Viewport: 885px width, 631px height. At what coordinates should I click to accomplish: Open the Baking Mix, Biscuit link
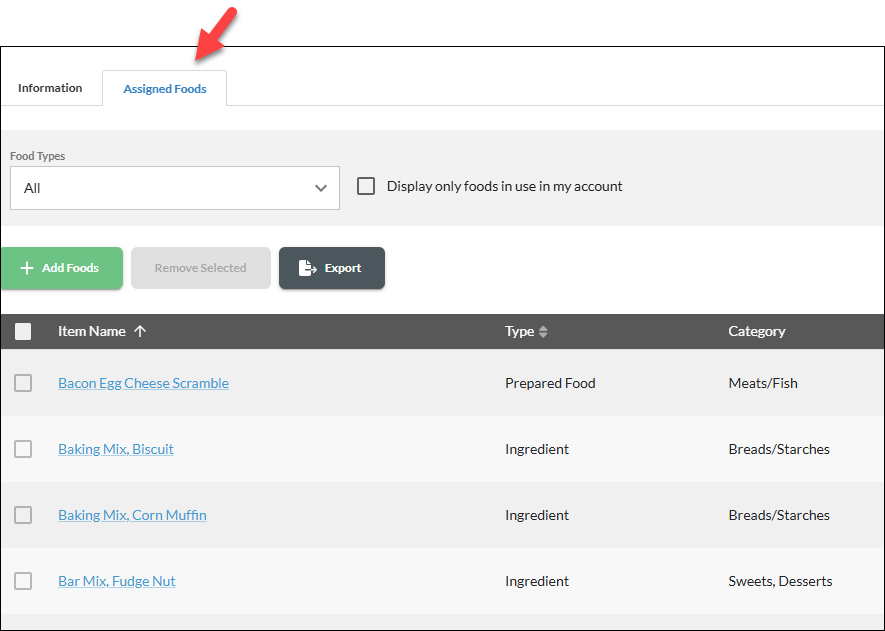click(116, 449)
